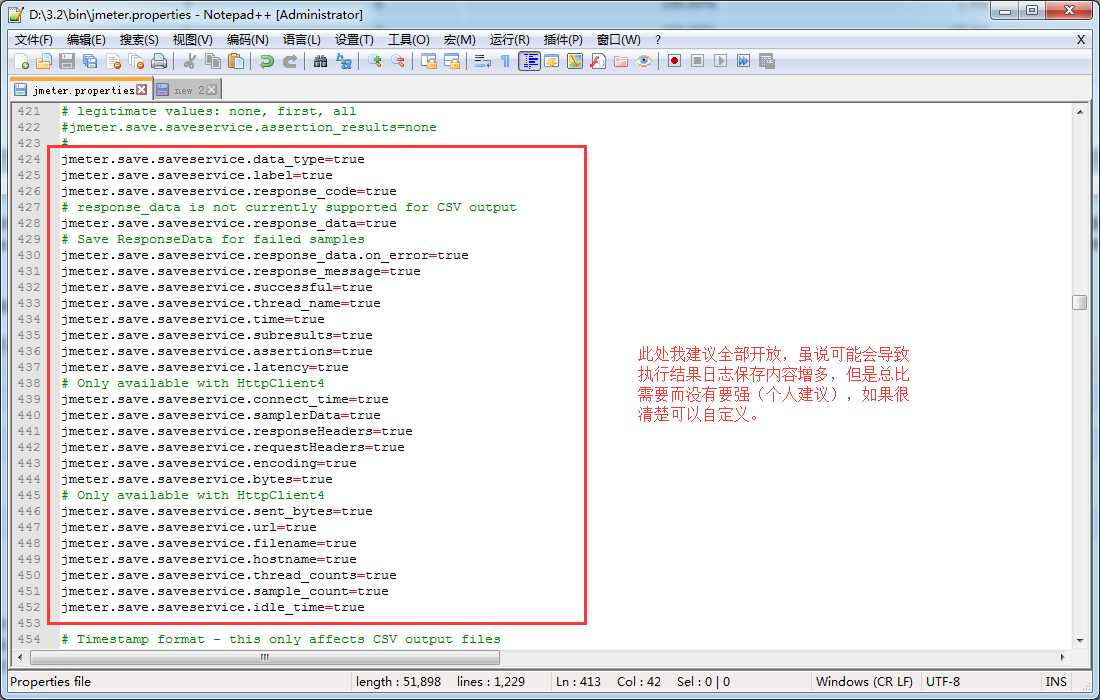Open the 运行(R) menu

click(x=509, y=40)
